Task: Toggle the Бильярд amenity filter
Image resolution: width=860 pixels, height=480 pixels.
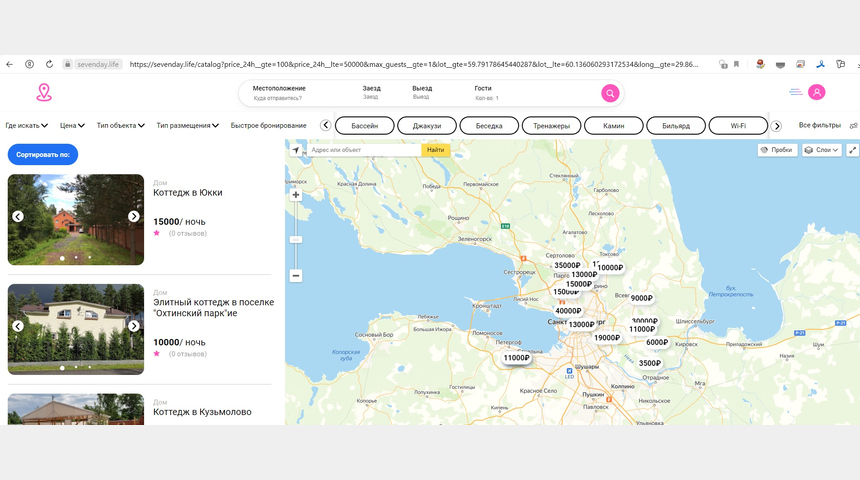Action: (676, 126)
